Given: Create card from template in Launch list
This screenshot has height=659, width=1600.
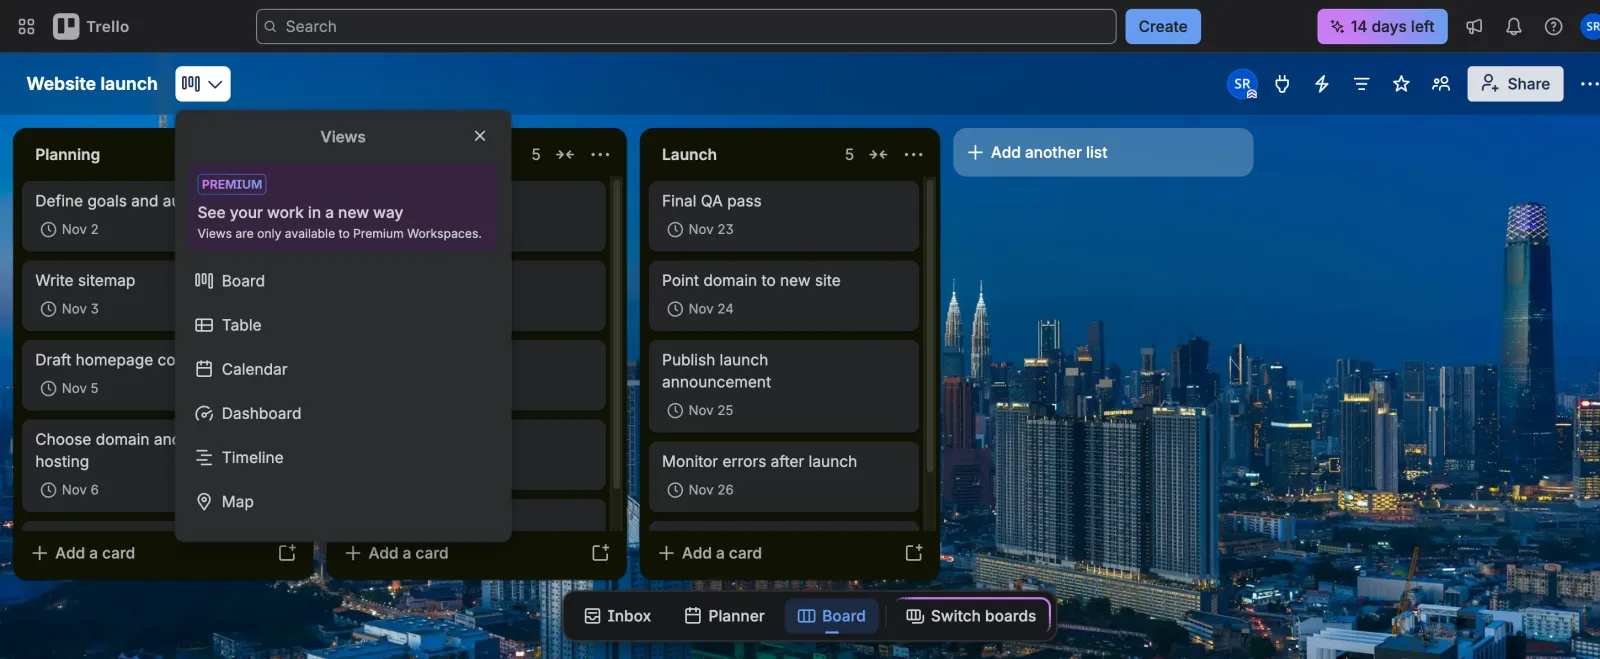Looking at the screenshot, I should pos(914,553).
